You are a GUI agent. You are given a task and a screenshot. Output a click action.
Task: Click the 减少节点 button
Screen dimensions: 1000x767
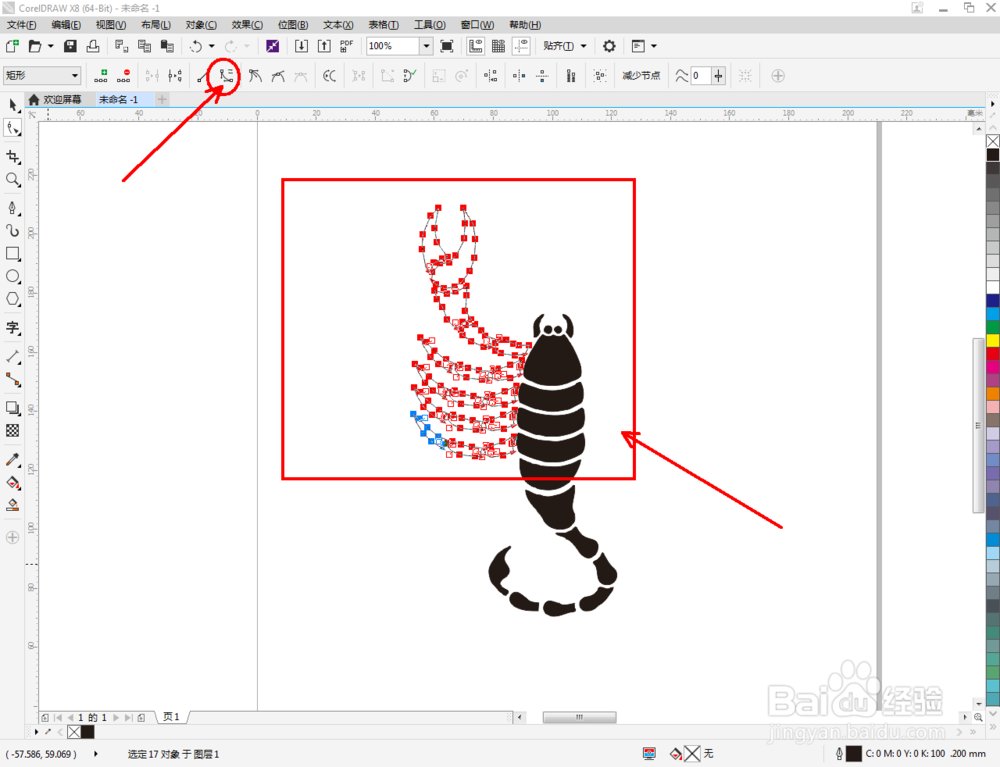click(x=641, y=76)
